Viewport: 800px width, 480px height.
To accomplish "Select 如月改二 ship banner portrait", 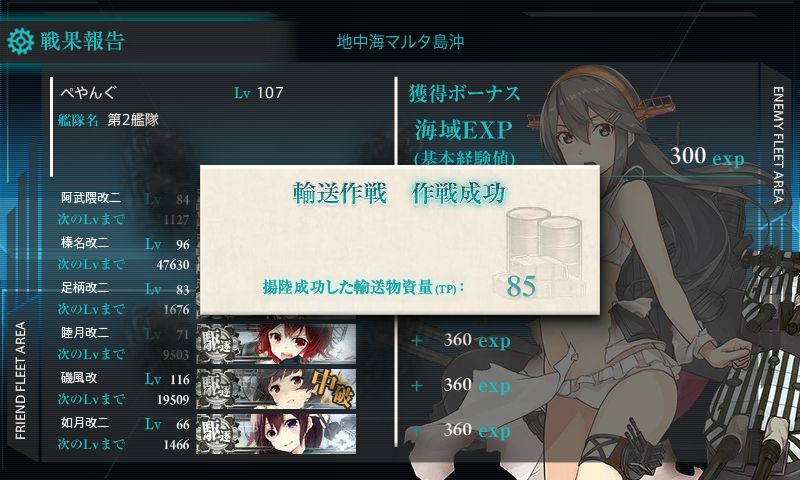I will pyautogui.click(x=276, y=434).
